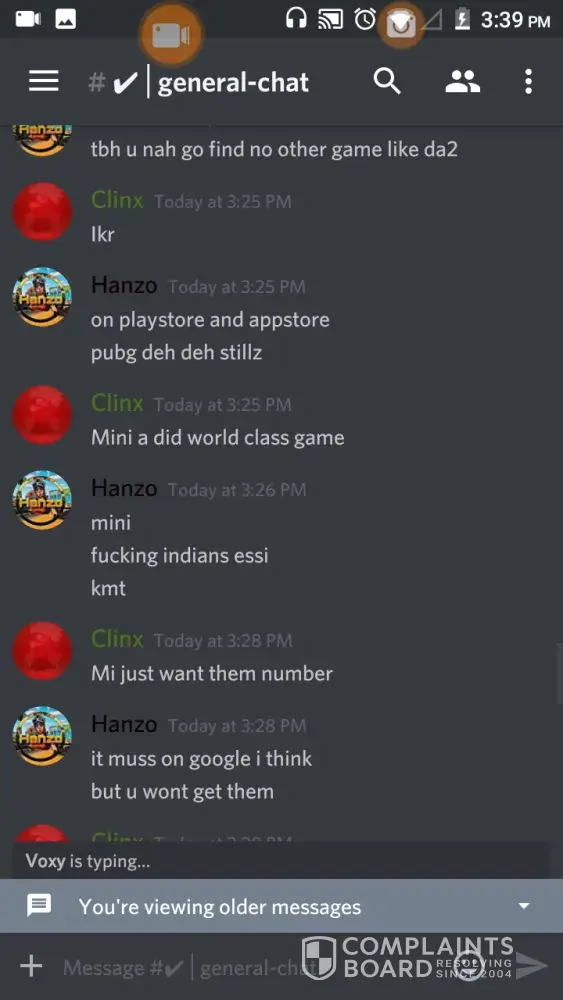Tap Clinx's red avatar beside Ikr

(x=42, y=212)
